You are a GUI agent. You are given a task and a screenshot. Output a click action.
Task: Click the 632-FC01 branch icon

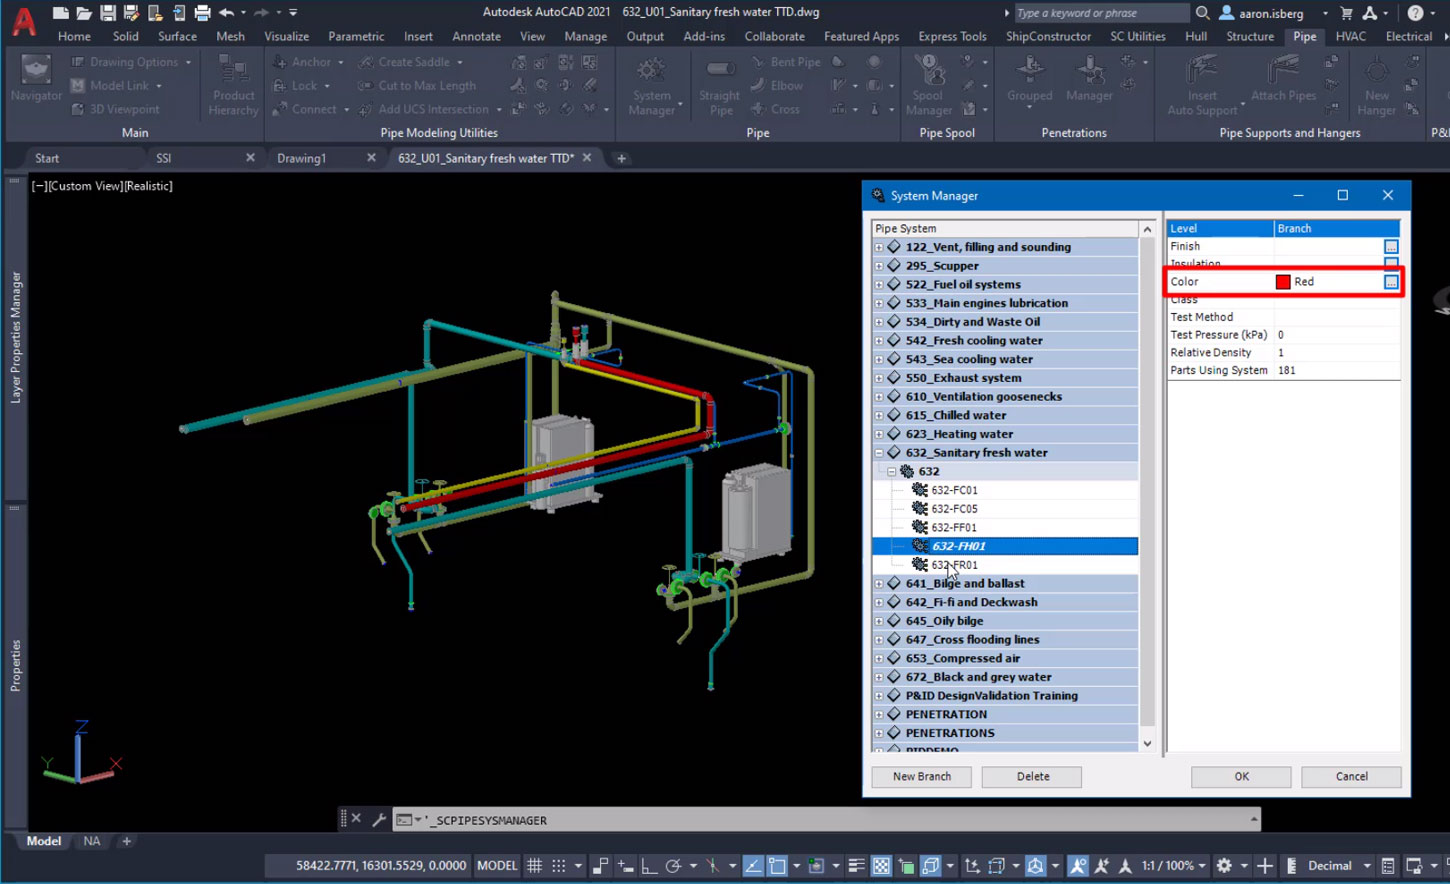point(920,490)
